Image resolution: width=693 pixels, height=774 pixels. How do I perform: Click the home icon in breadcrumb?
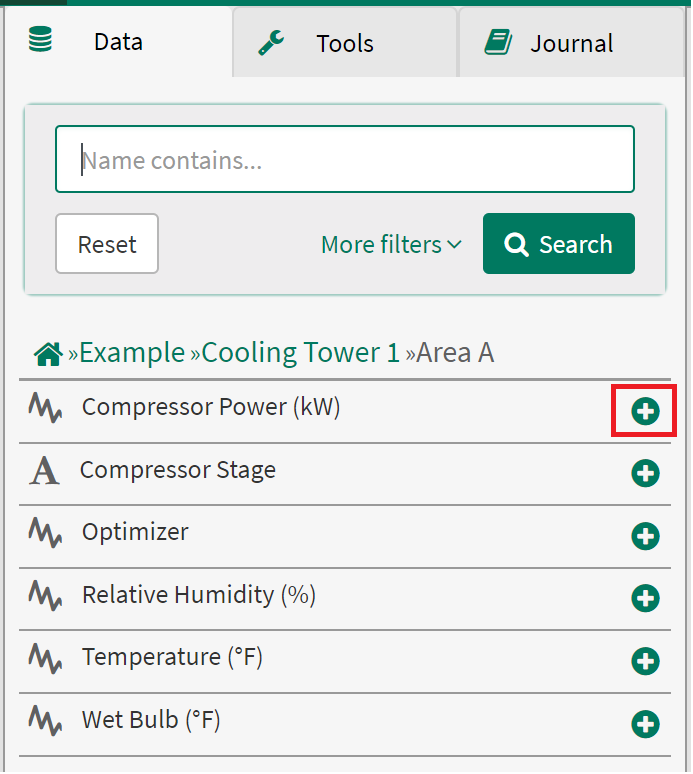pyautogui.click(x=48, y=354)
